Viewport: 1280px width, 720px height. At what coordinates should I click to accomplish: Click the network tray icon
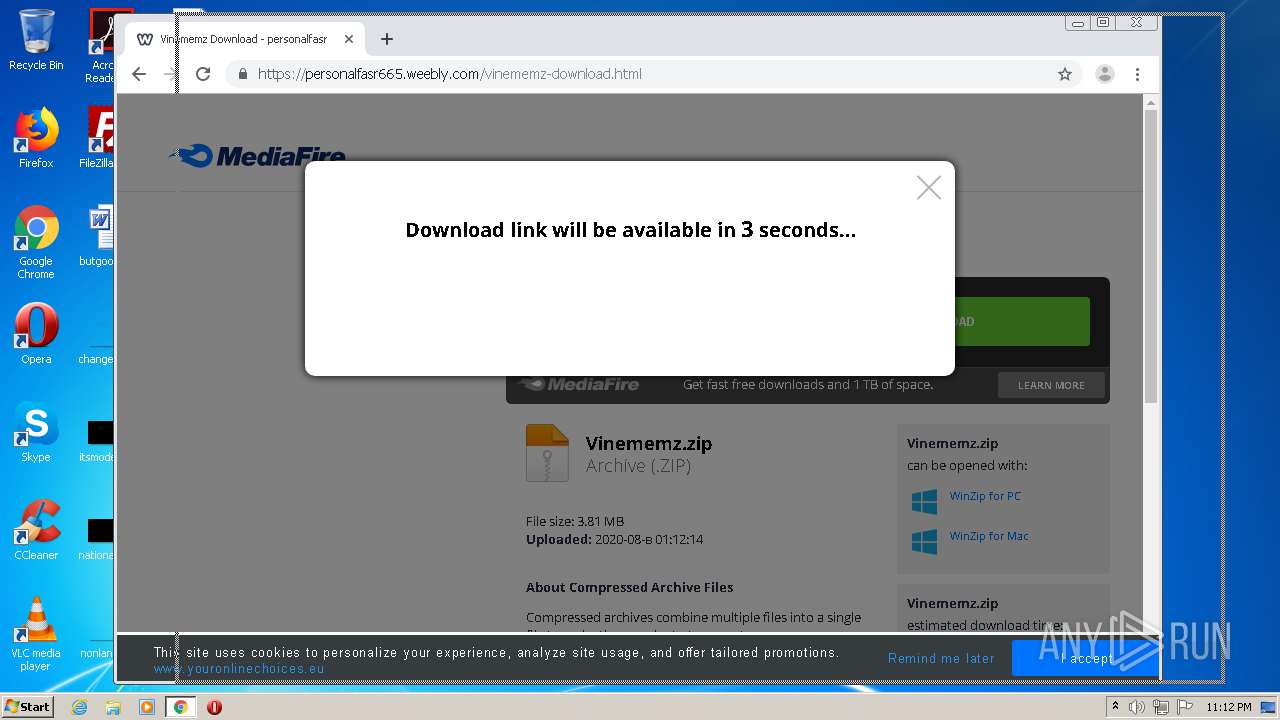click(x=1161, y=707)
